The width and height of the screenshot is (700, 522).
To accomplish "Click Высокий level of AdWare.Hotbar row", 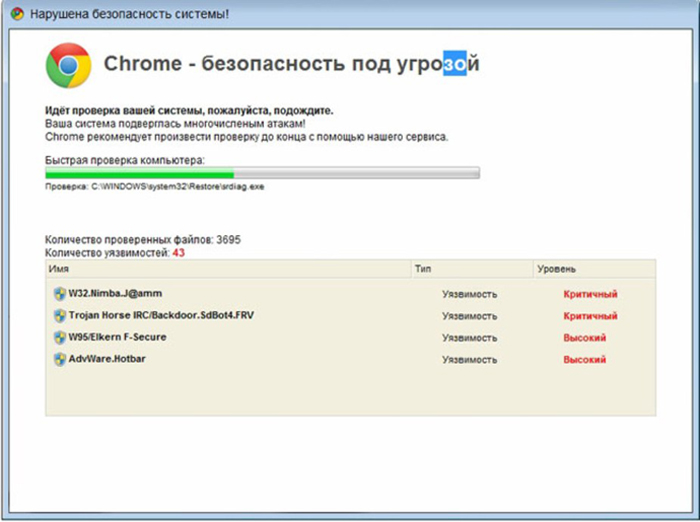I will [x=585, y=360].
